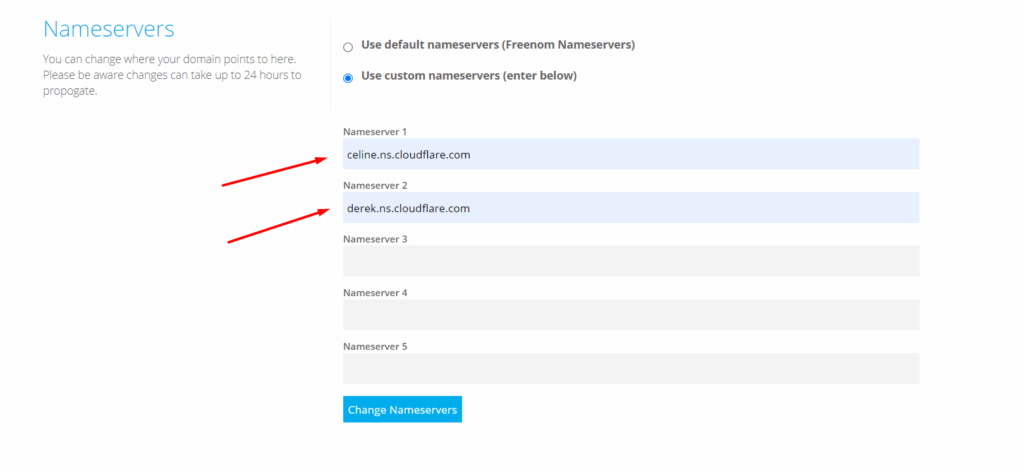Click the blue Nameservers section heading
Screen dimensions: 1024x473
(x=109, y=29)
